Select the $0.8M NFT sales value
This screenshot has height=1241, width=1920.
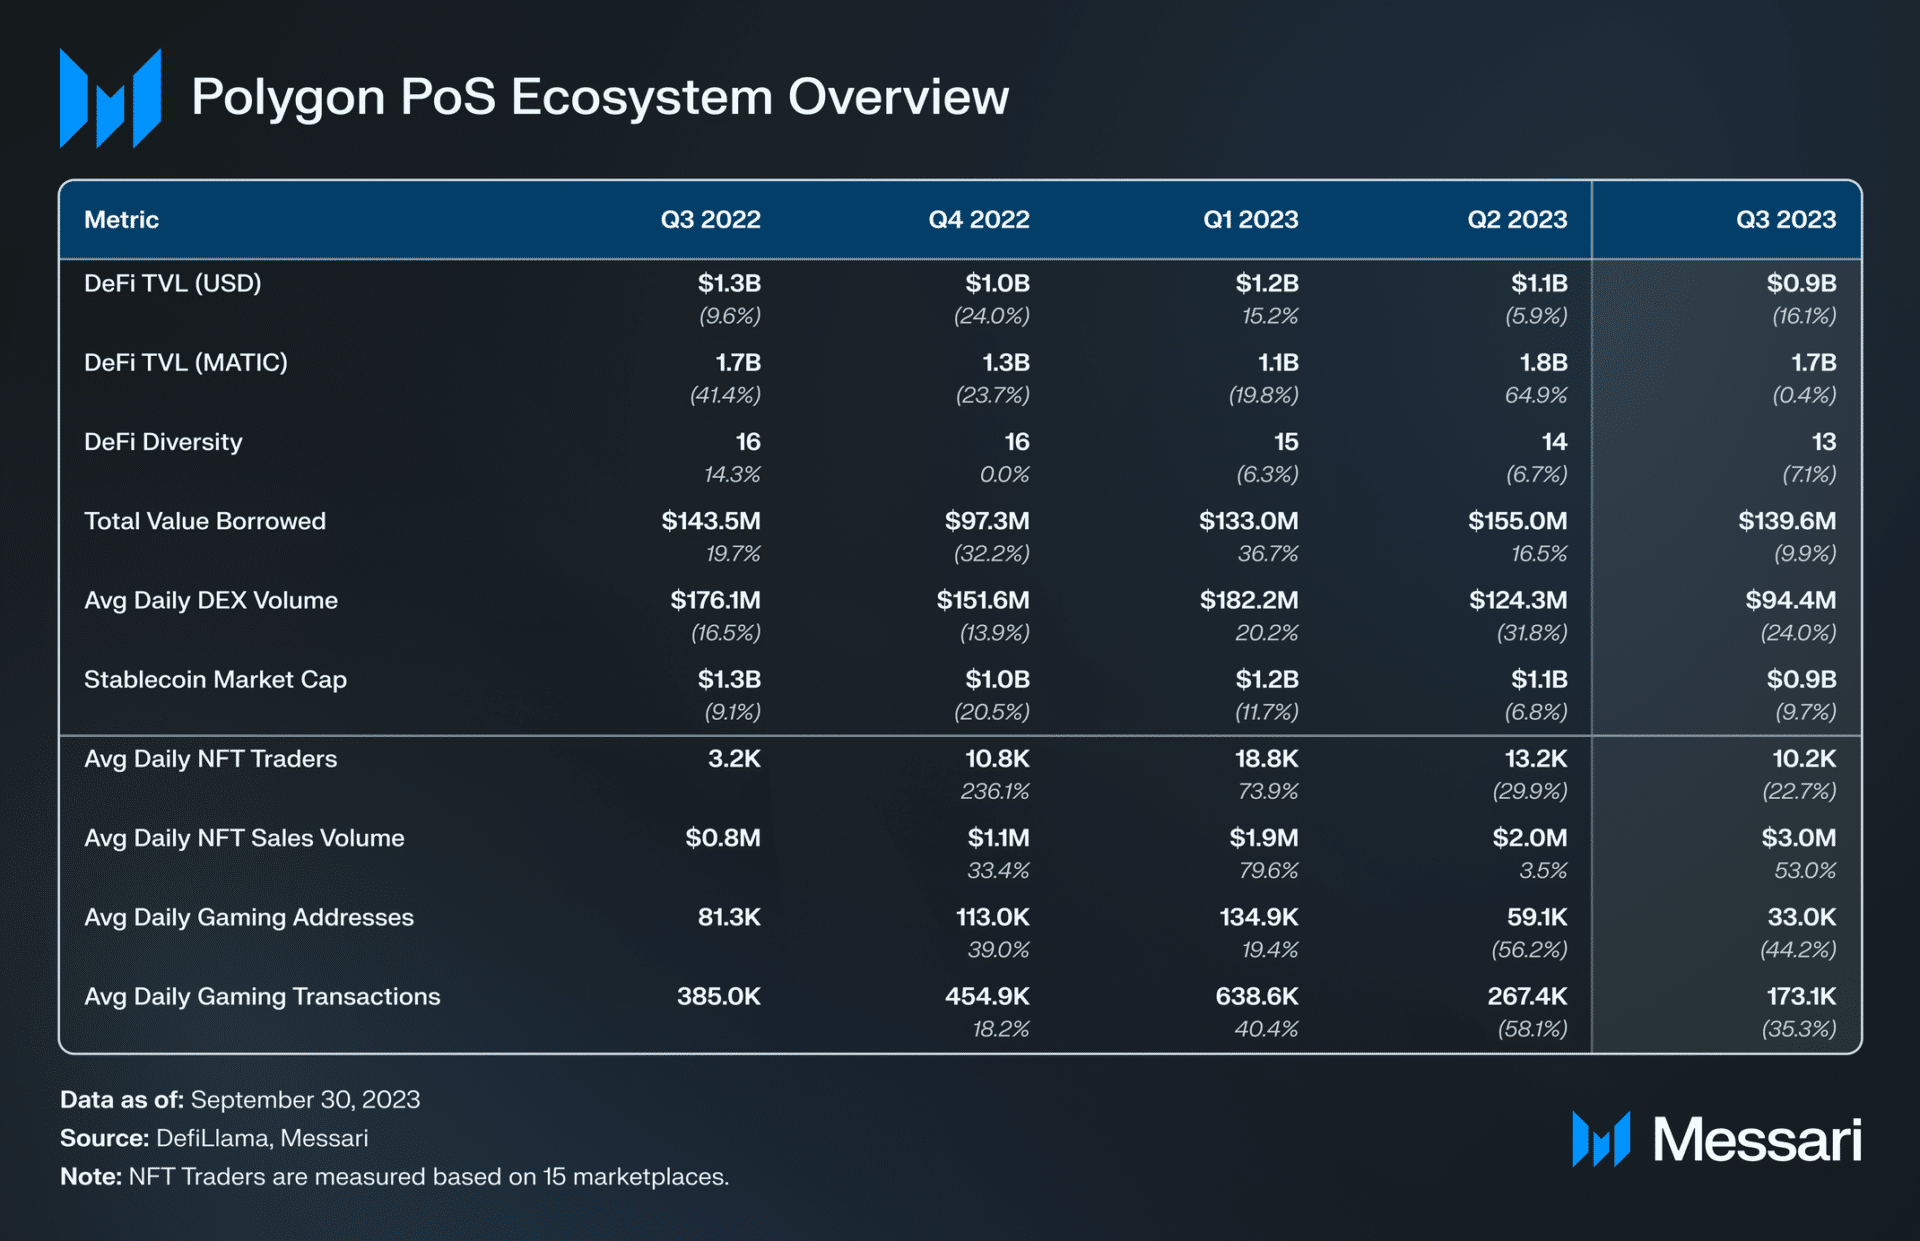tap(723, 838)
